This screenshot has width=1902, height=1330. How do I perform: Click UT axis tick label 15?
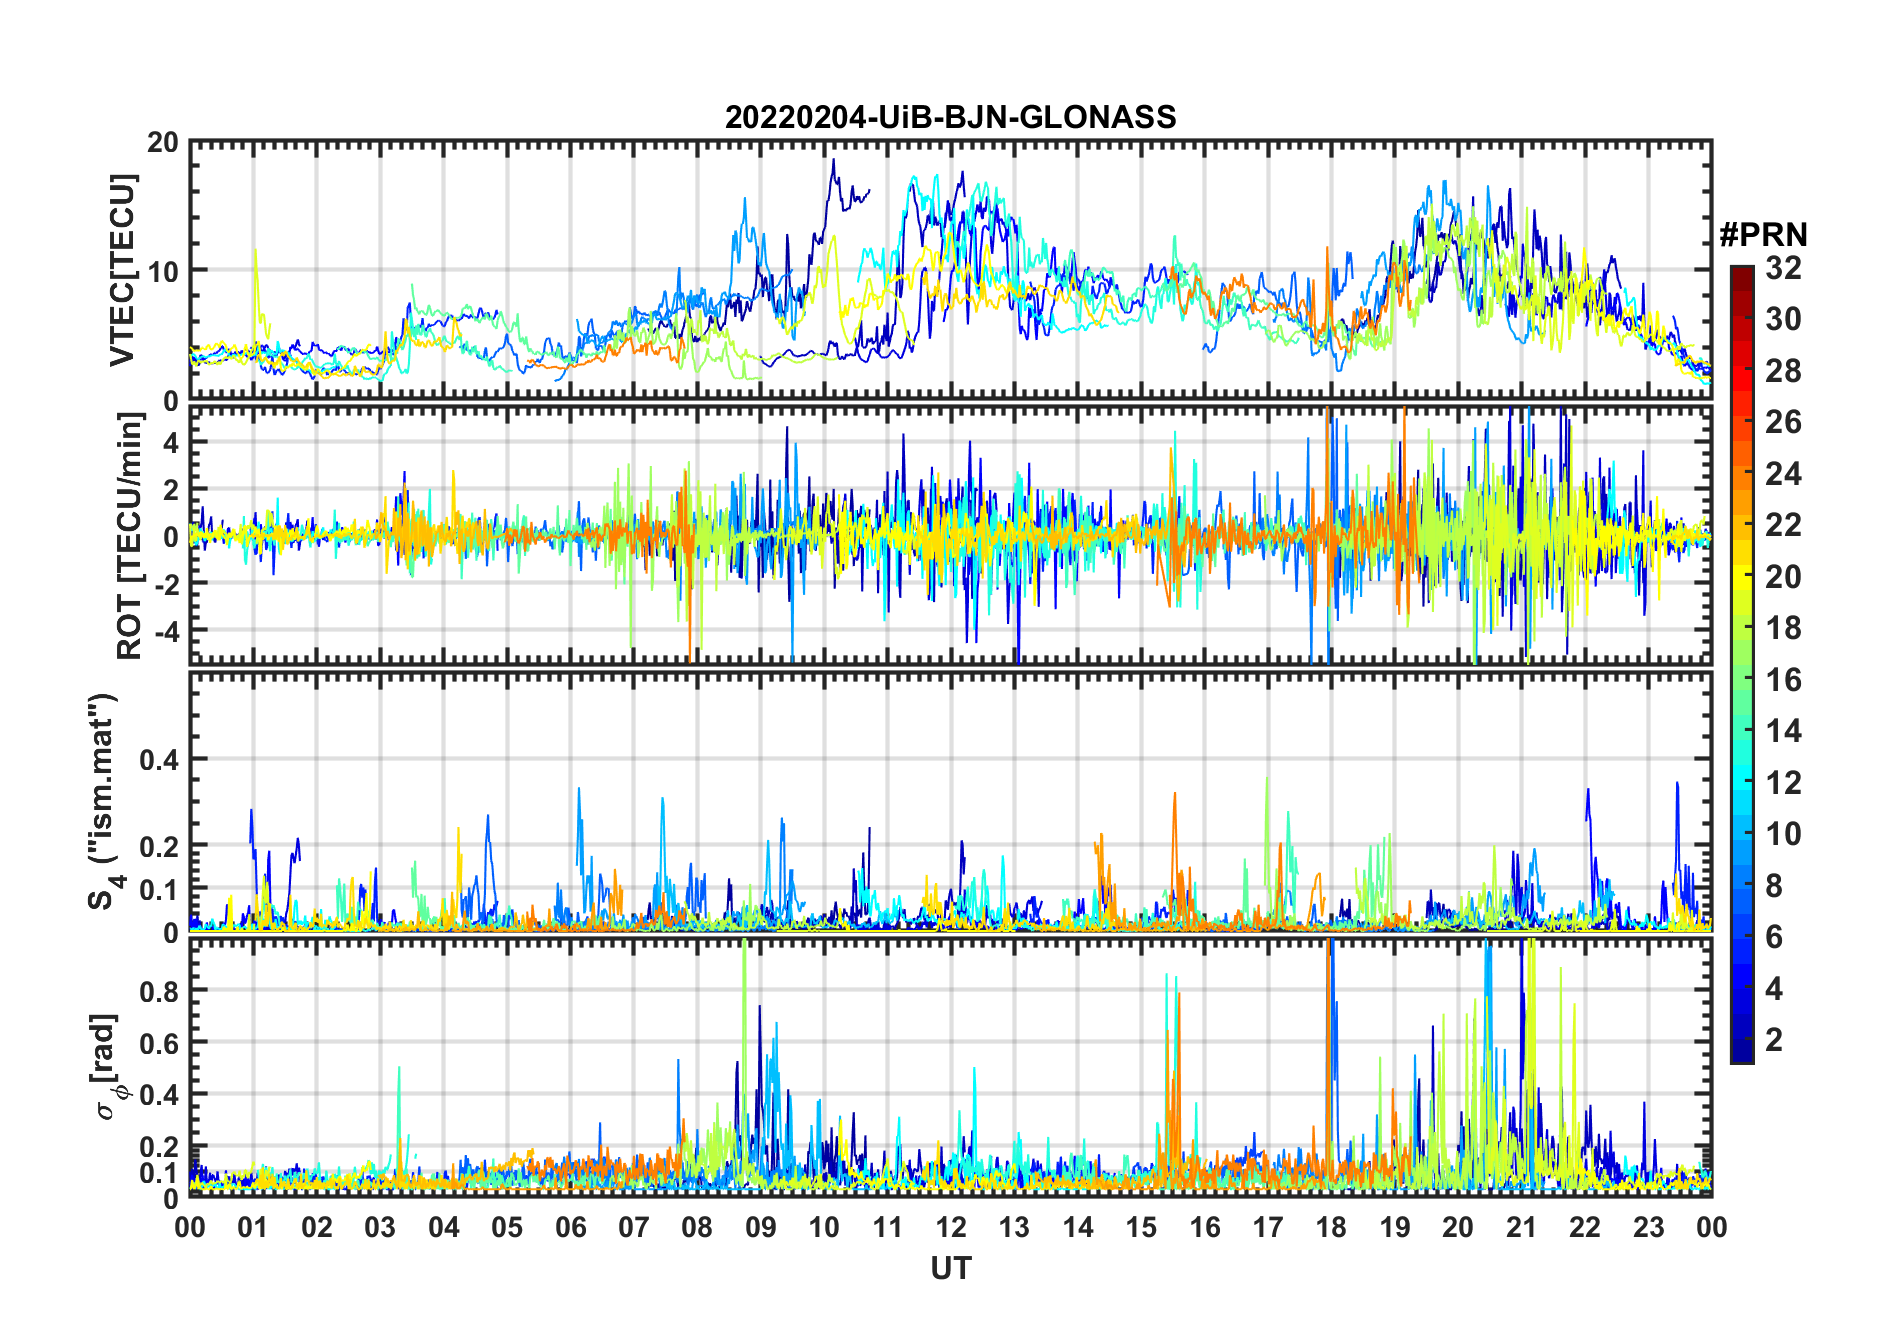pos(1141,1227)
